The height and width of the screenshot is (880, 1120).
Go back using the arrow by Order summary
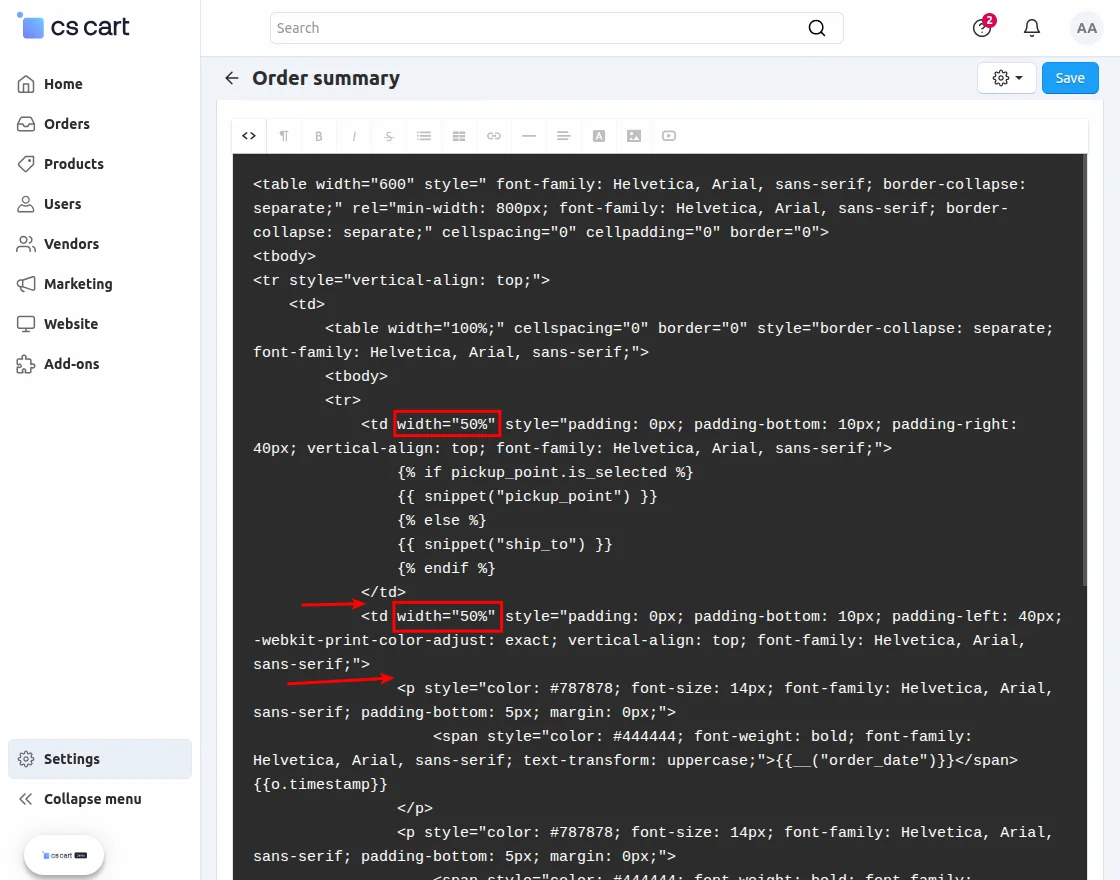click(231, 78)
